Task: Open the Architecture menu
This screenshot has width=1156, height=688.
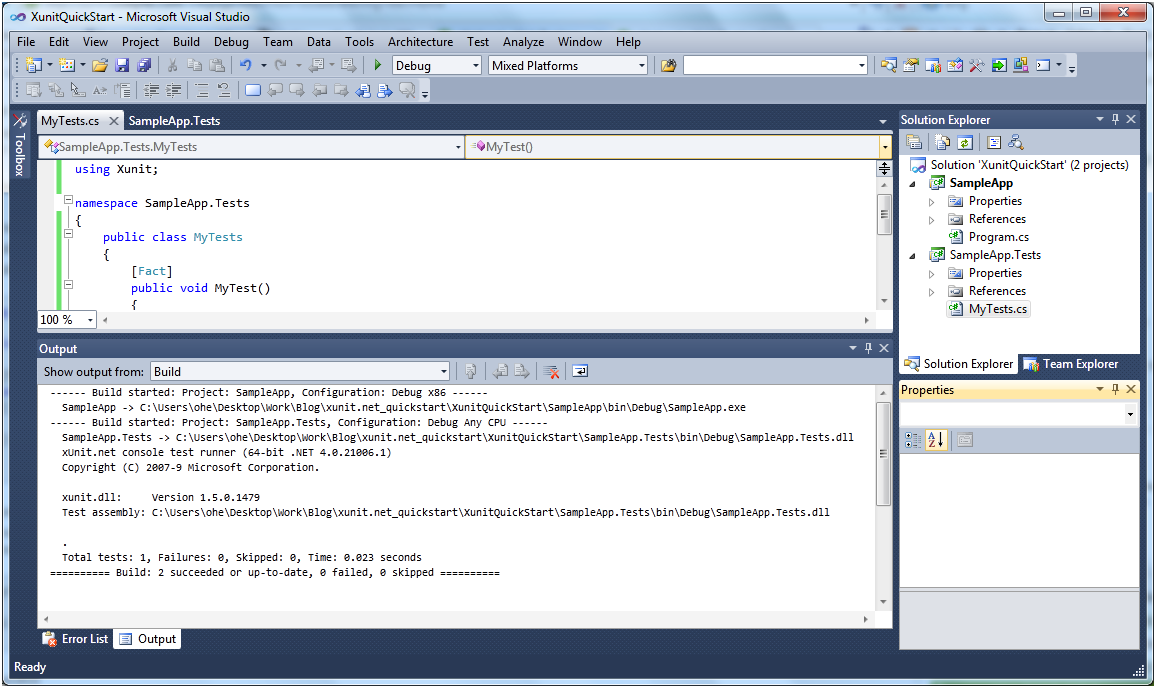Action: (x=420, y=42)
